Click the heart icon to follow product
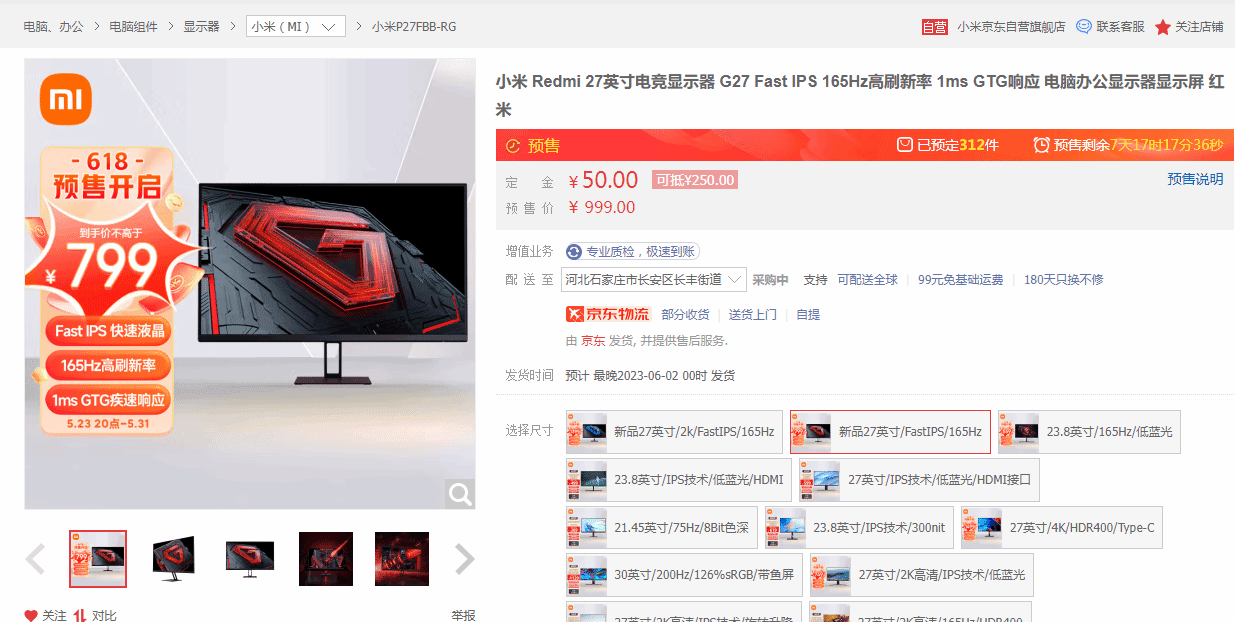Viewport: 1235px width, 622px height. (x=31, y=615)
